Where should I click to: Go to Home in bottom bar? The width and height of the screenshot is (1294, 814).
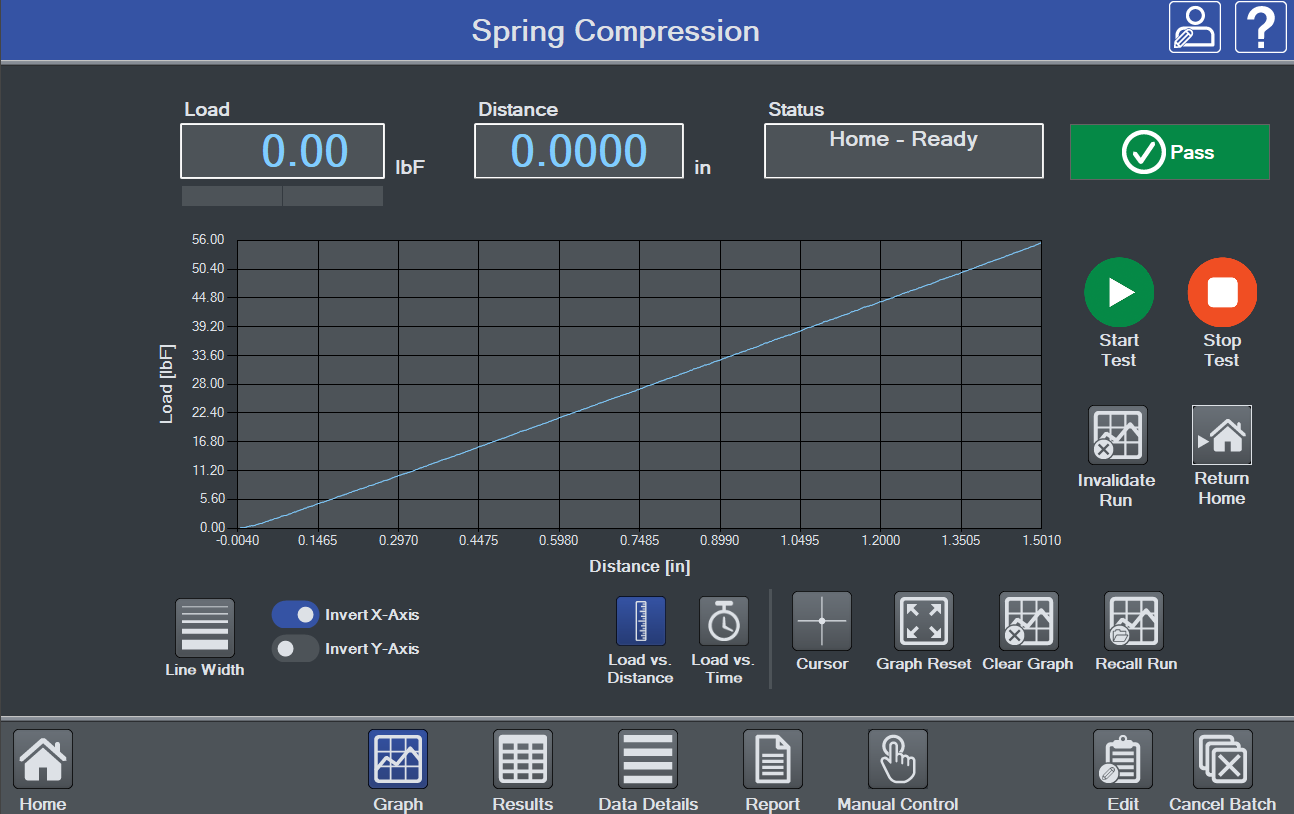click(43, 759)
